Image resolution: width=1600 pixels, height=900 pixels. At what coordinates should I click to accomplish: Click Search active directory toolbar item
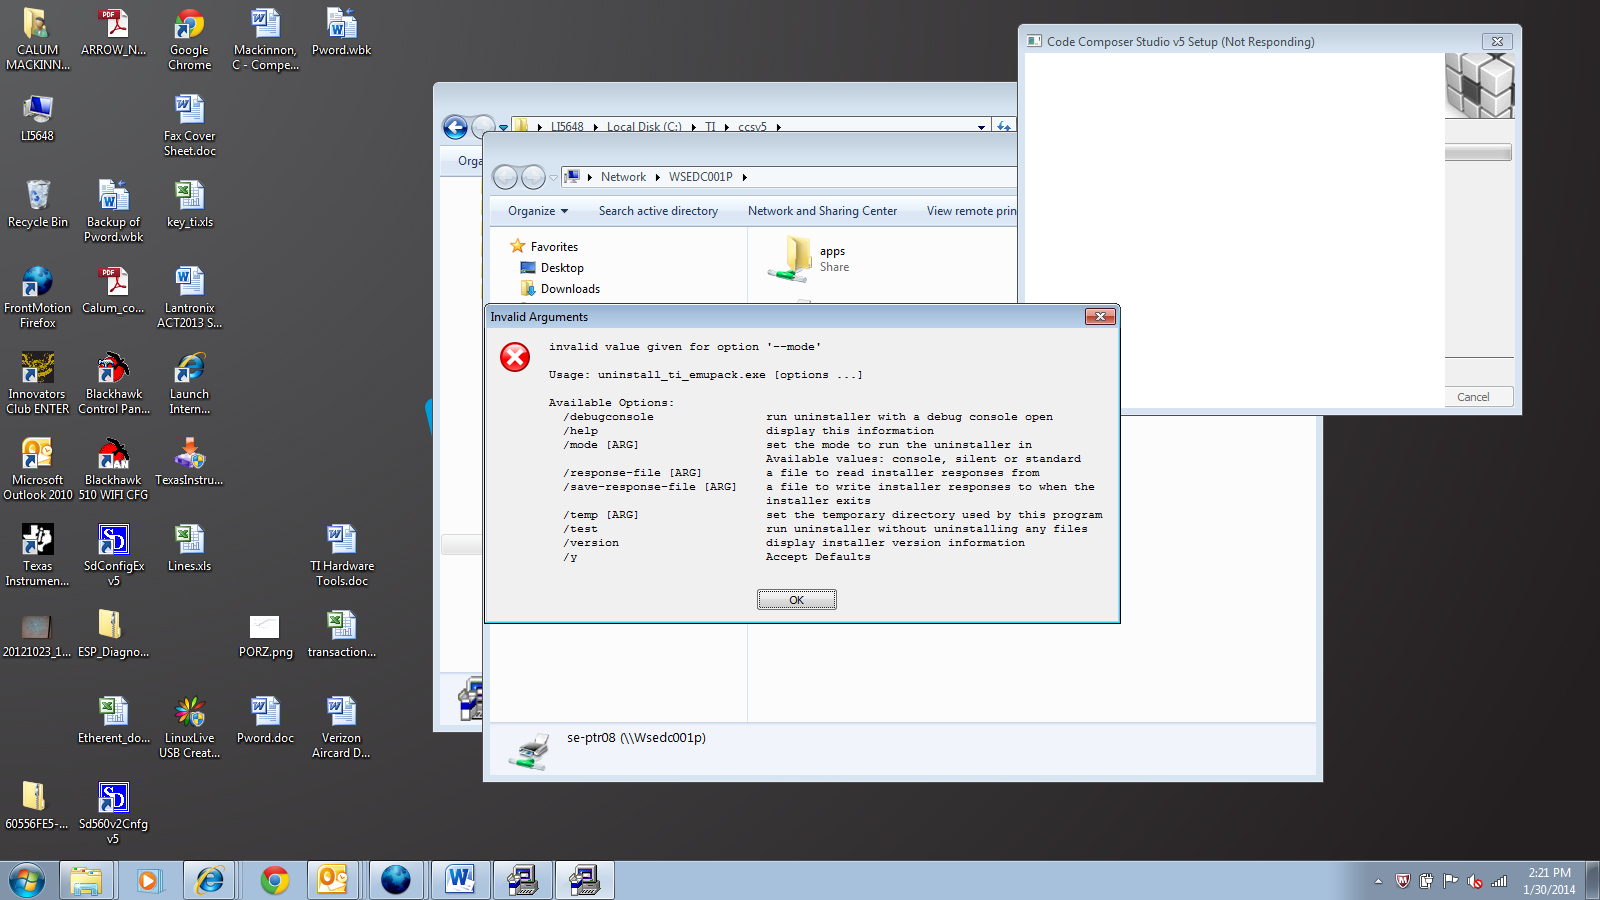point(658,211)
